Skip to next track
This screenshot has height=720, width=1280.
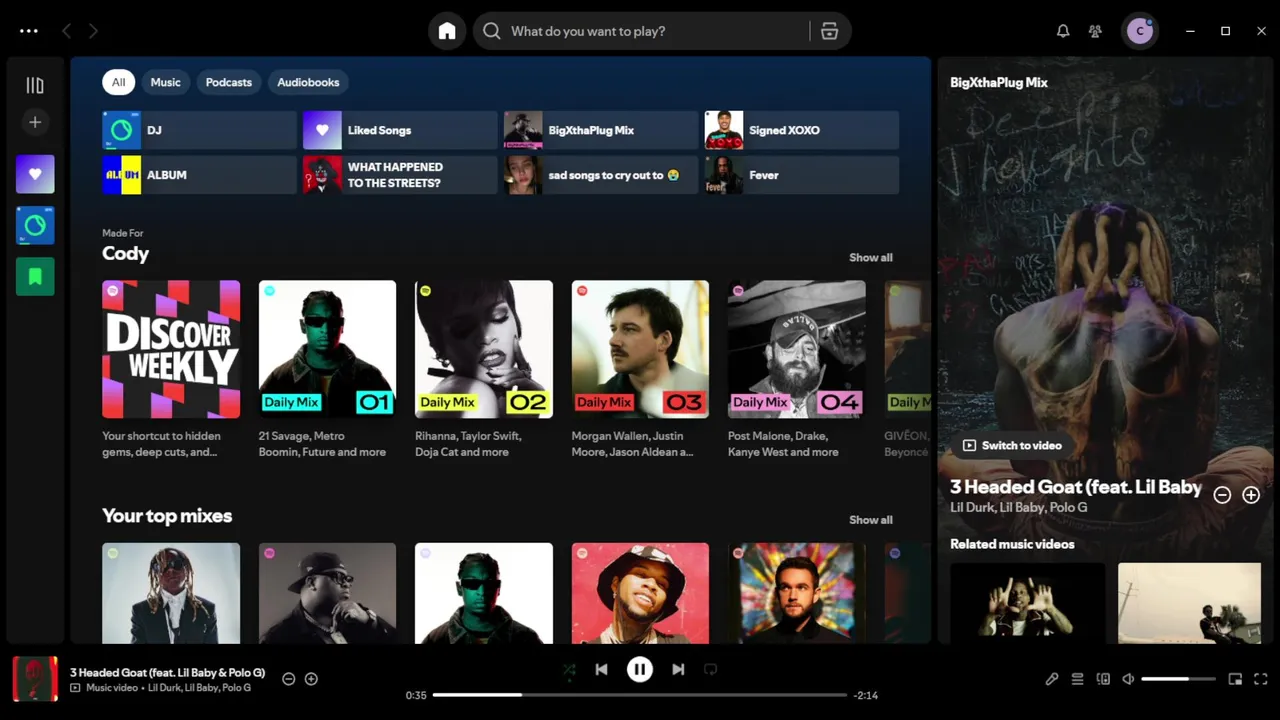tap(678, 670)
